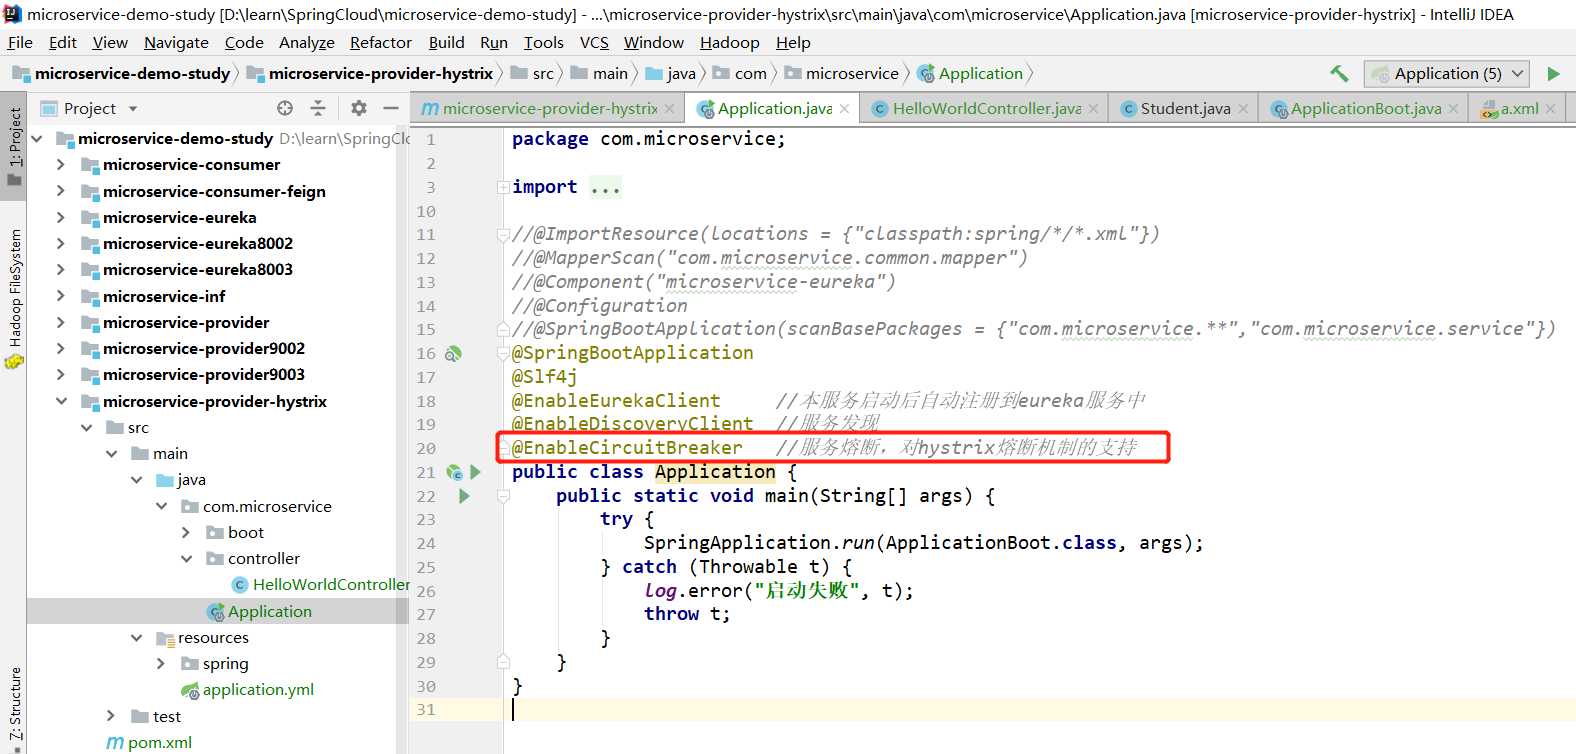
Task: Close the HelloWorldController.java tab
Action: tap(1093, 109)
